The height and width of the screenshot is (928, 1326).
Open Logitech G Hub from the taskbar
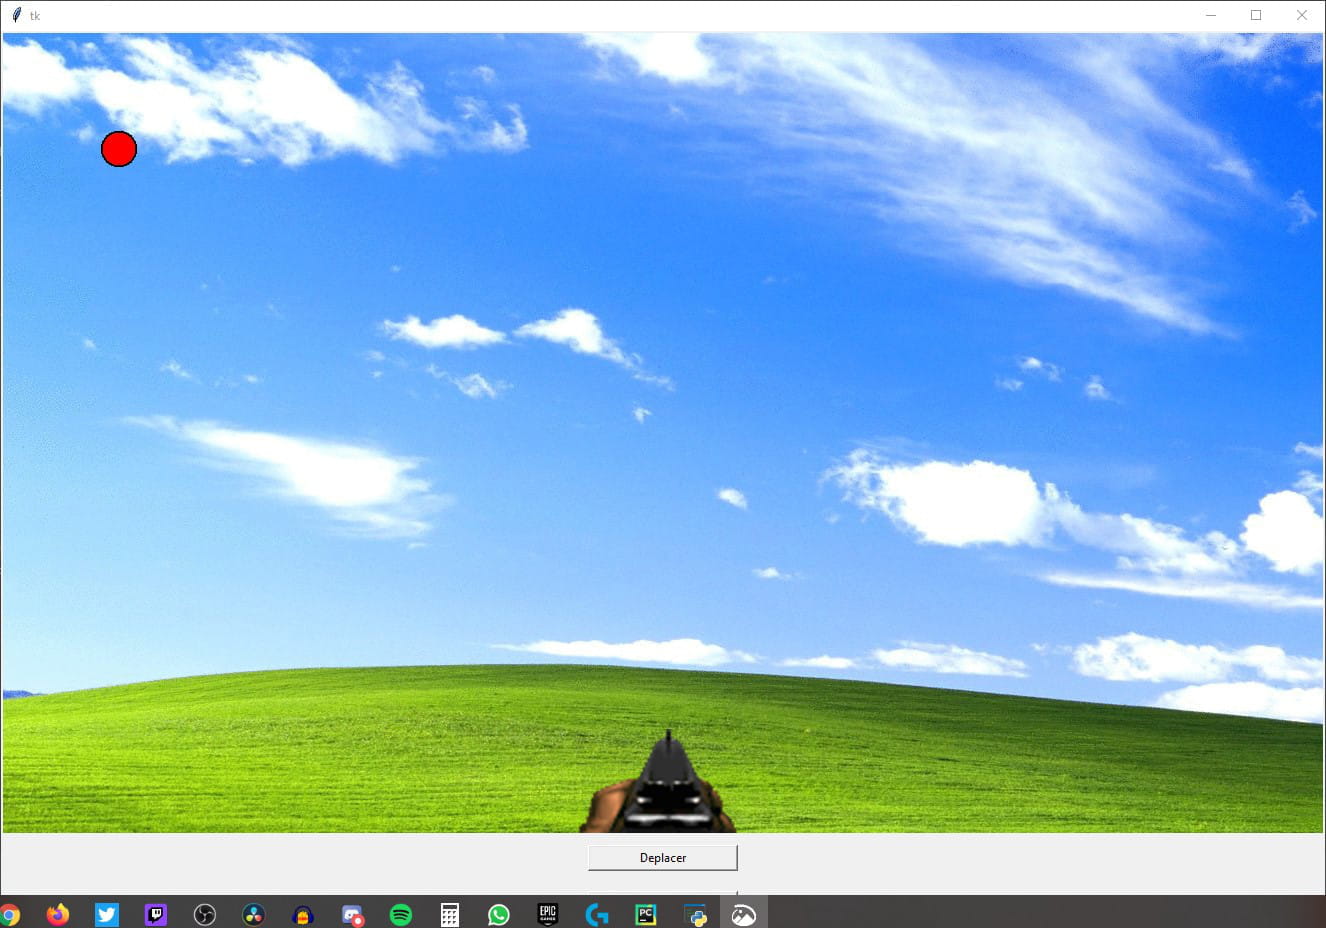coord(597,914)
